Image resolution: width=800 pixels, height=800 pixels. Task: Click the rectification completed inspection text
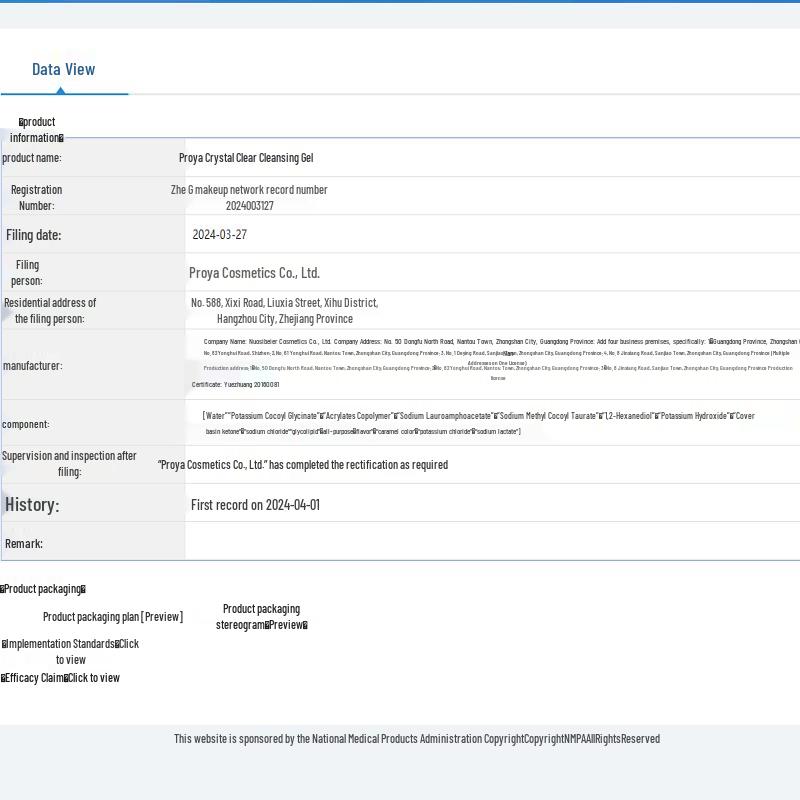pos(302,465)
